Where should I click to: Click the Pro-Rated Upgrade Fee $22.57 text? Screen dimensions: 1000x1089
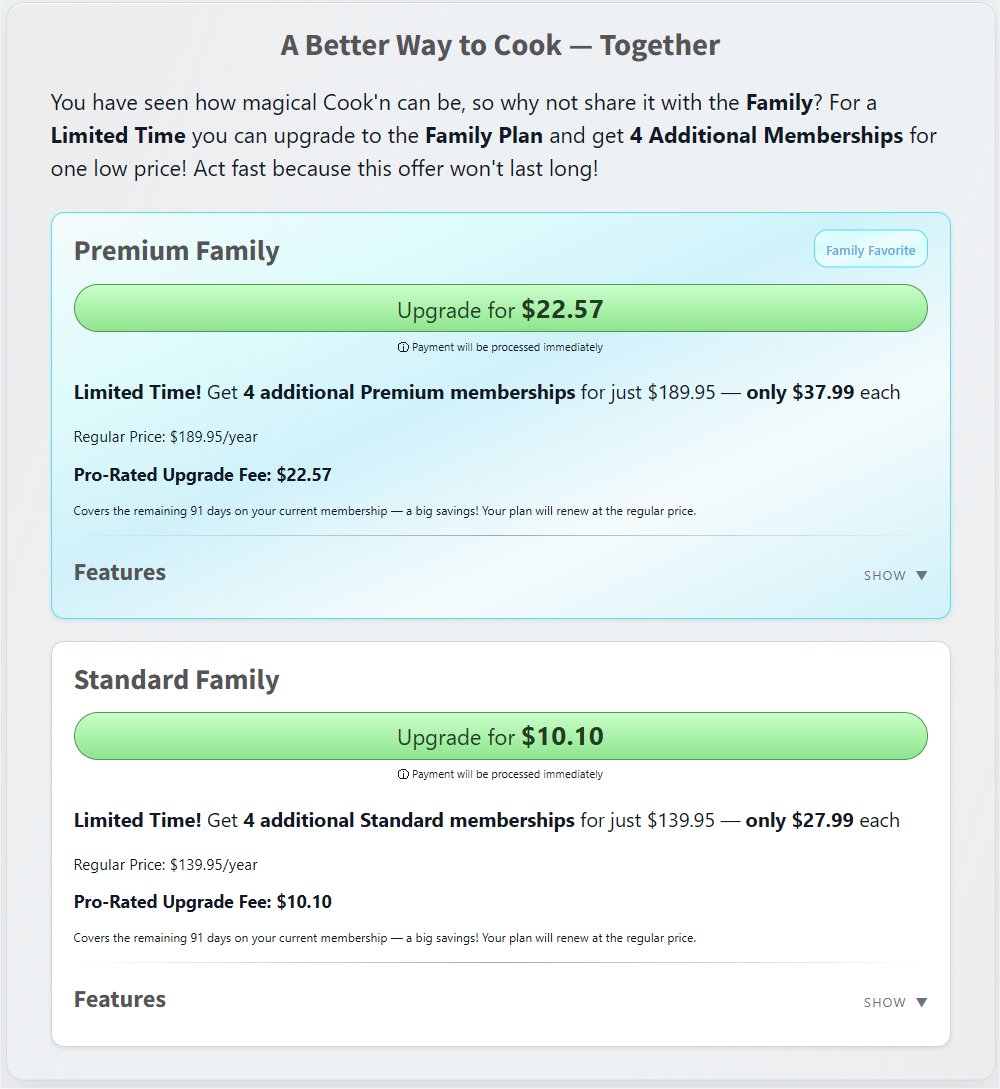coord(203,475)
